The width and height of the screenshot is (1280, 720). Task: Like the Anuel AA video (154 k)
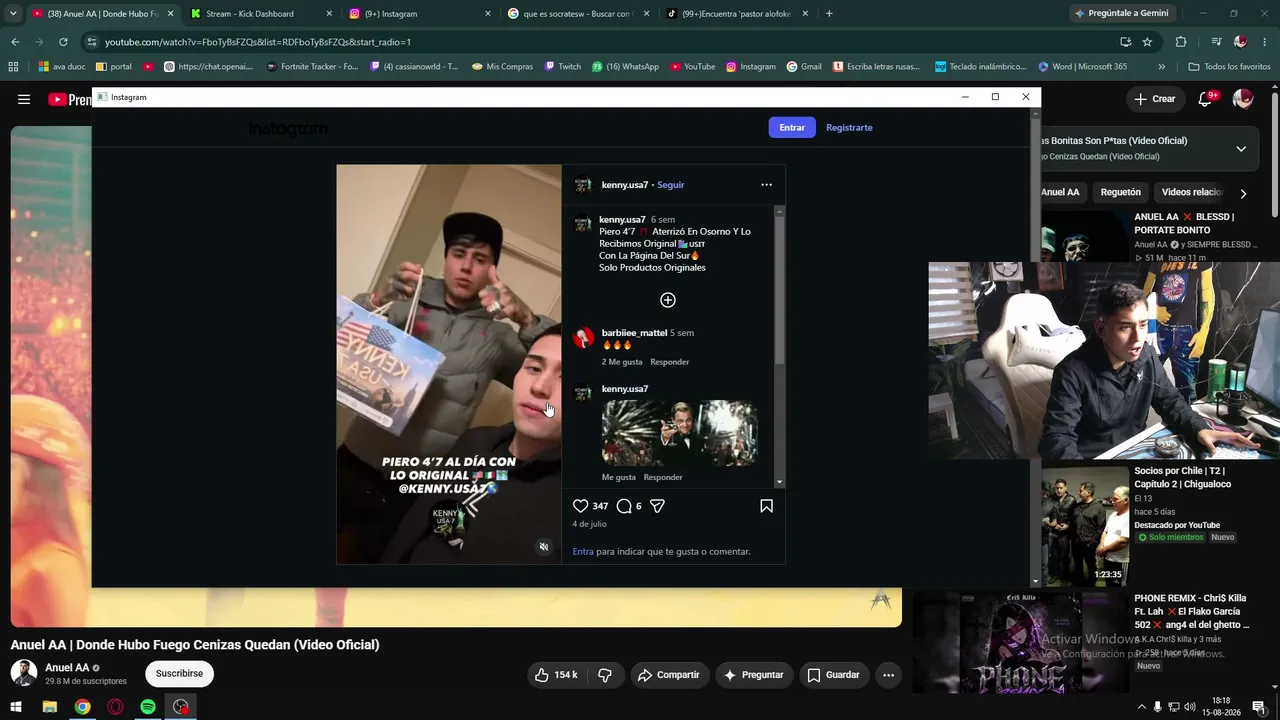556,675
